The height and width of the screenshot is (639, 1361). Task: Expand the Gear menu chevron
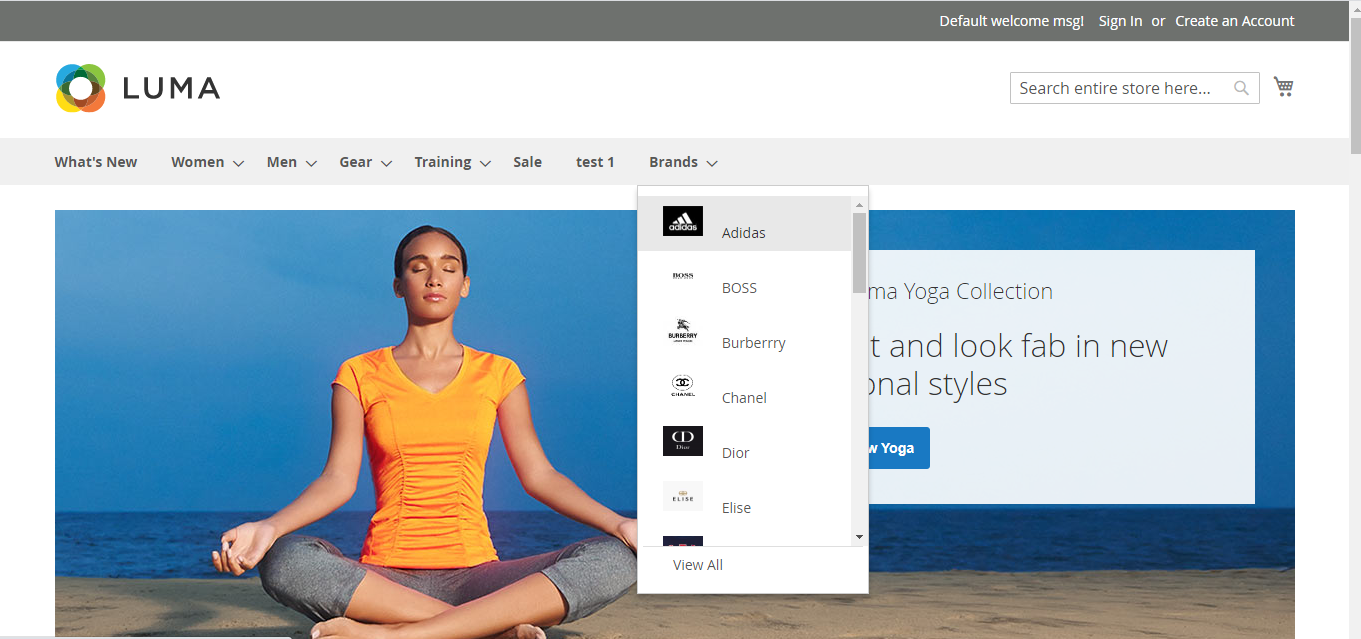386,163
